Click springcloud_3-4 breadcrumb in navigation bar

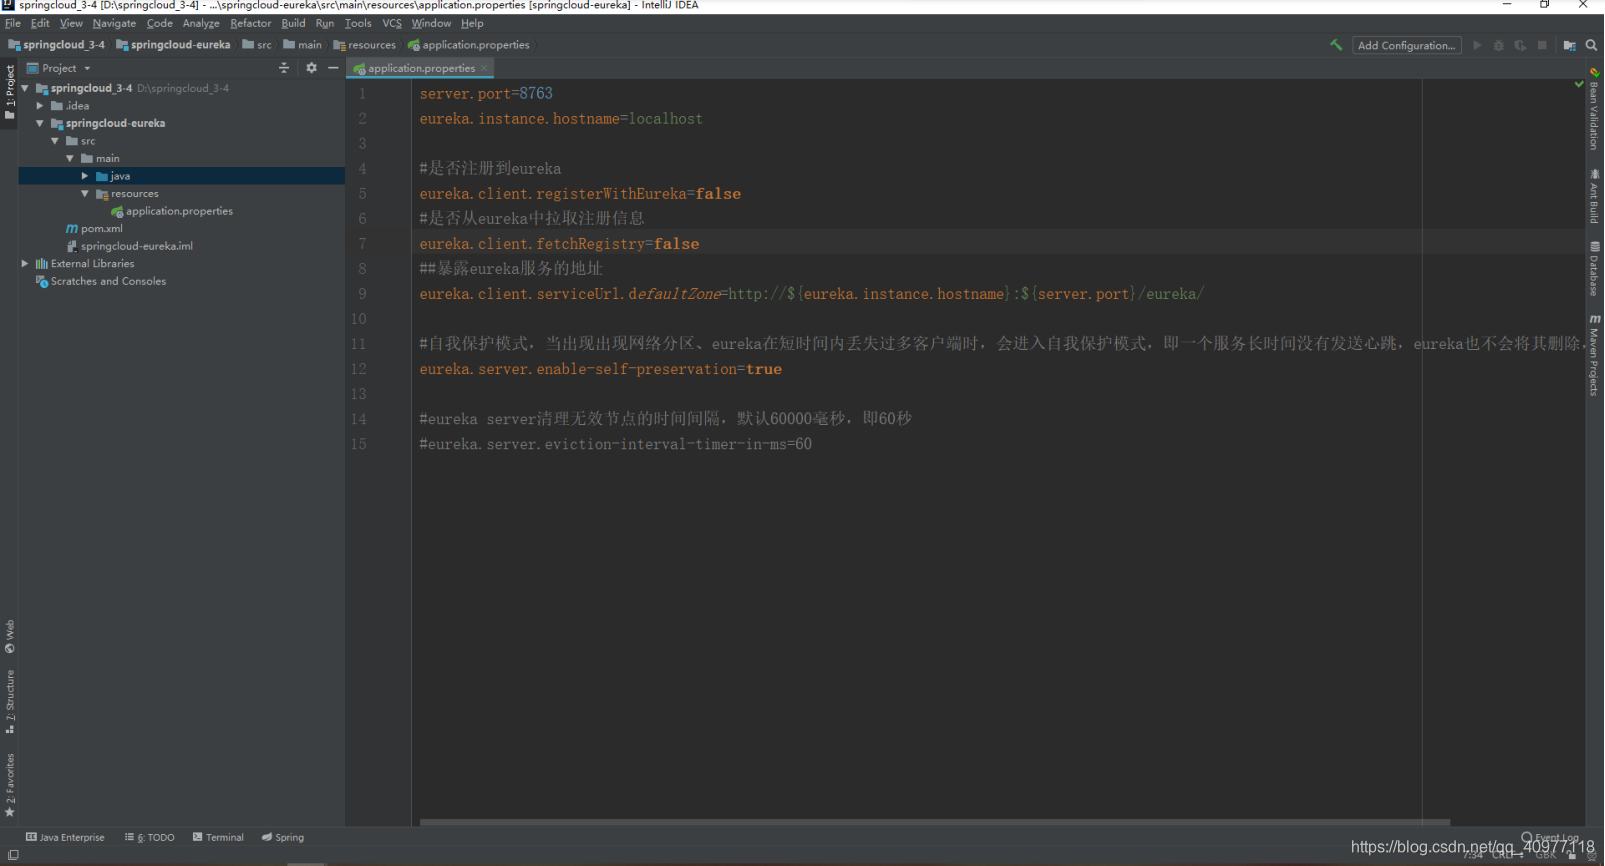point(56,45)
